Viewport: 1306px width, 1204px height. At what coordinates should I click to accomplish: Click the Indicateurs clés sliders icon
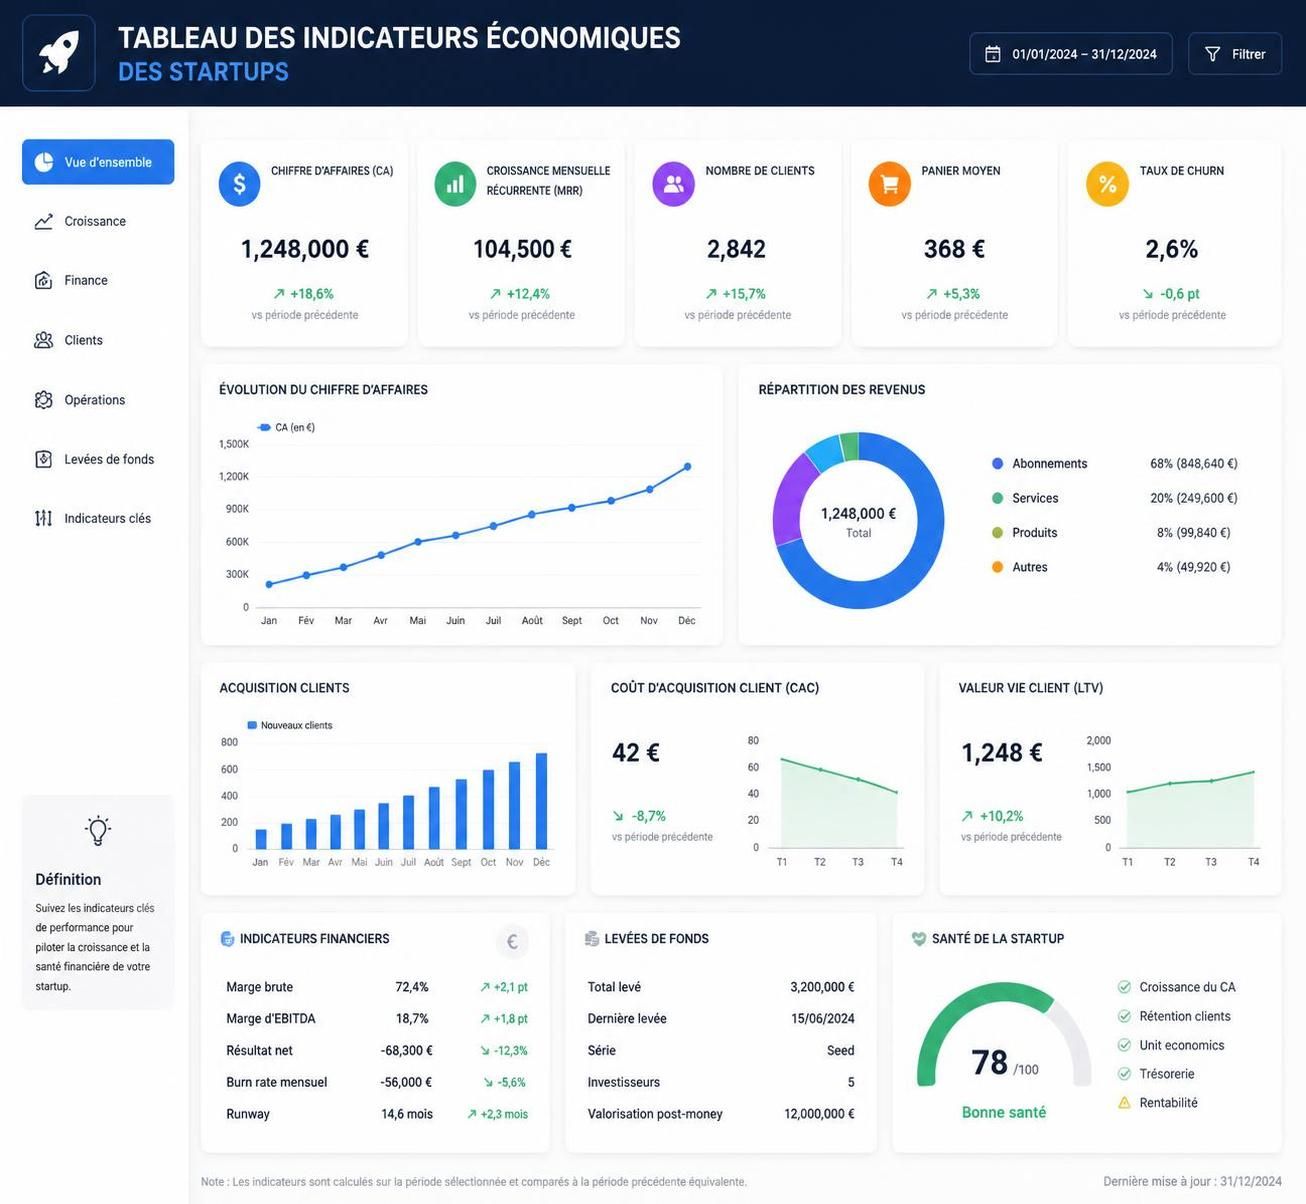coord(44,518)
